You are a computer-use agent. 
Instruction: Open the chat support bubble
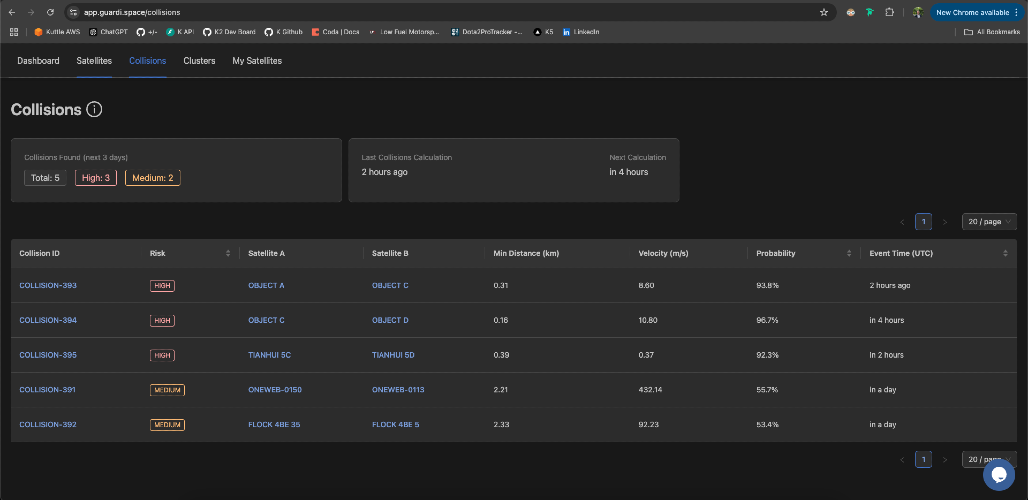tap(998, 474)
